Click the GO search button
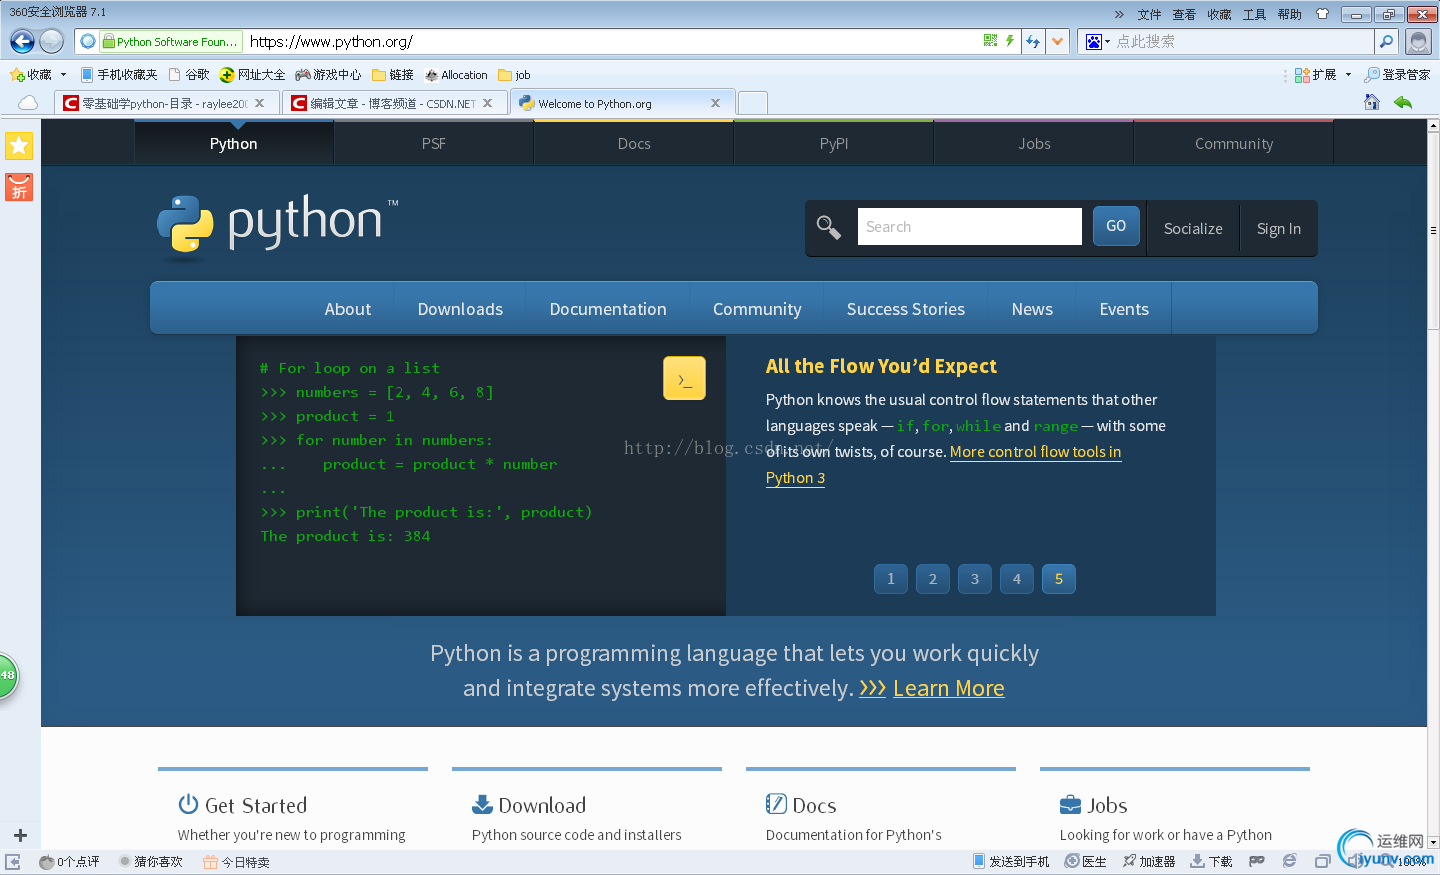1440x875 pixels. [x=1116, y=226]
